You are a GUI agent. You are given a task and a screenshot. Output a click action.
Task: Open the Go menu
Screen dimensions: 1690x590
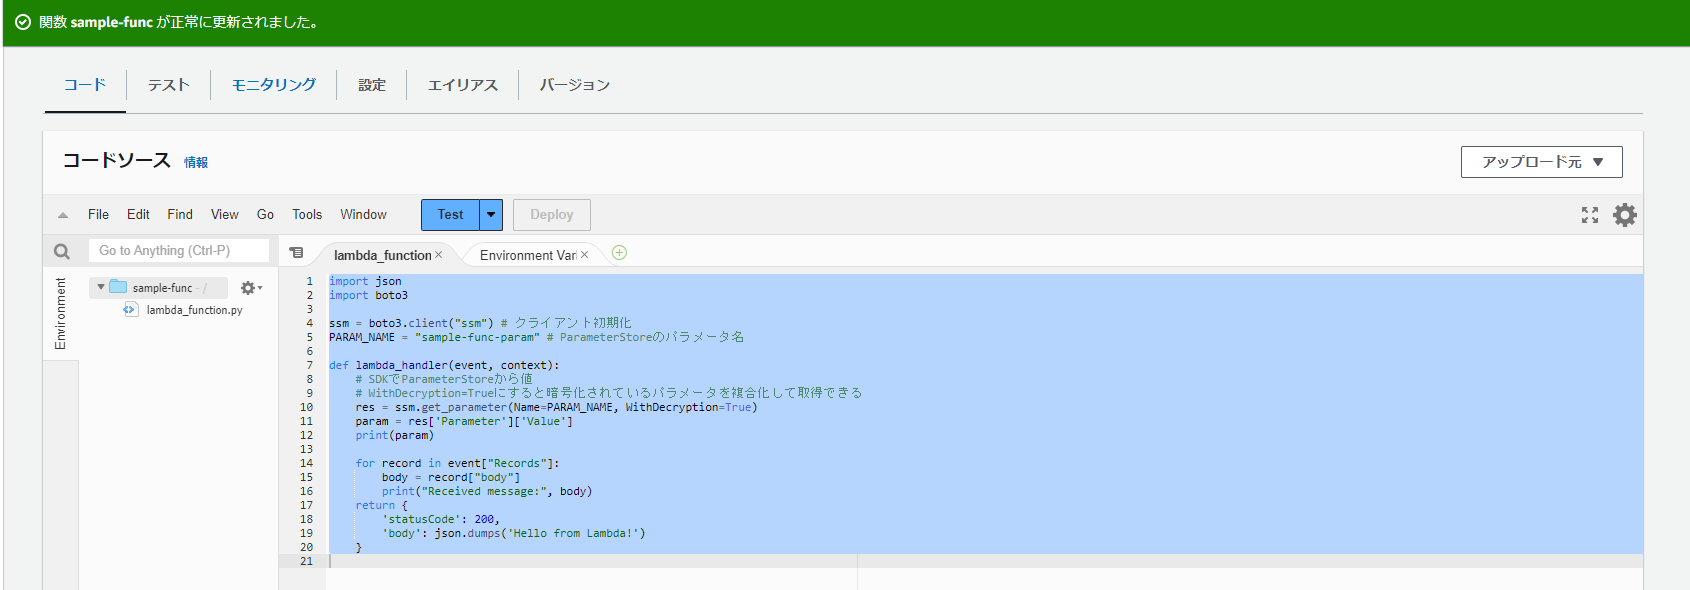265,214
